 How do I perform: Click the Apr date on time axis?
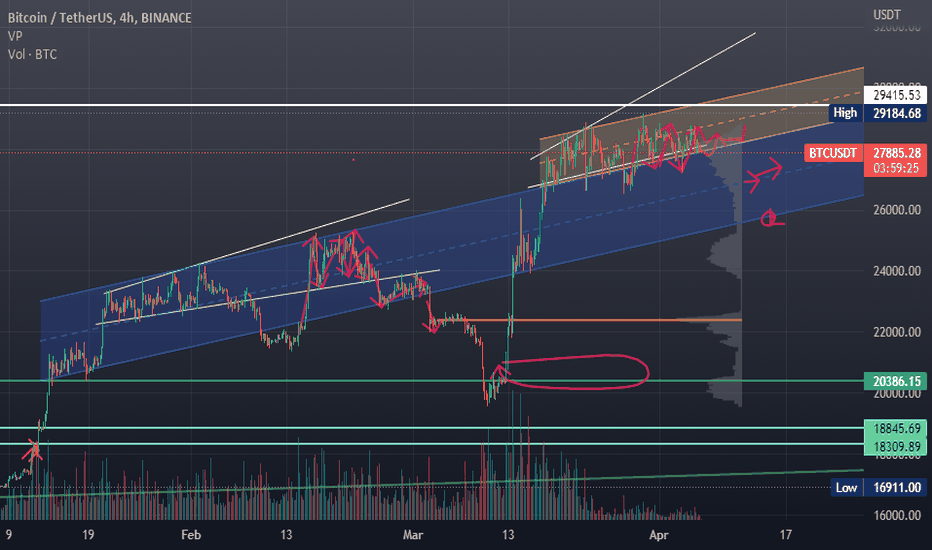pyautogui.click(x=659, y=535)
